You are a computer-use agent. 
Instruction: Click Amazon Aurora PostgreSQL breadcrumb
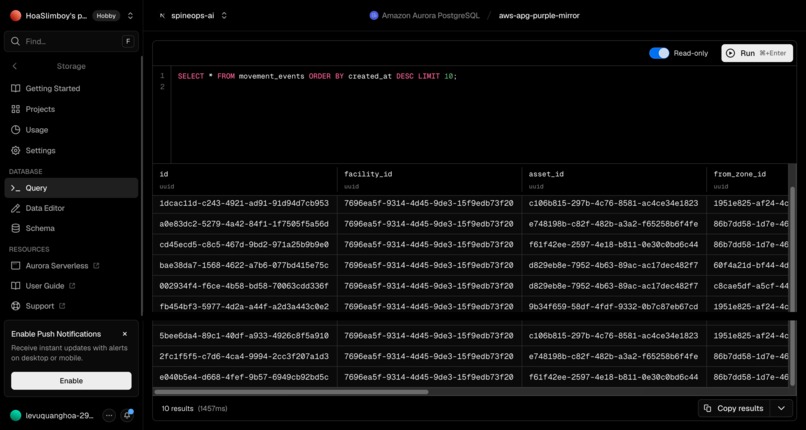pos(424,16)
